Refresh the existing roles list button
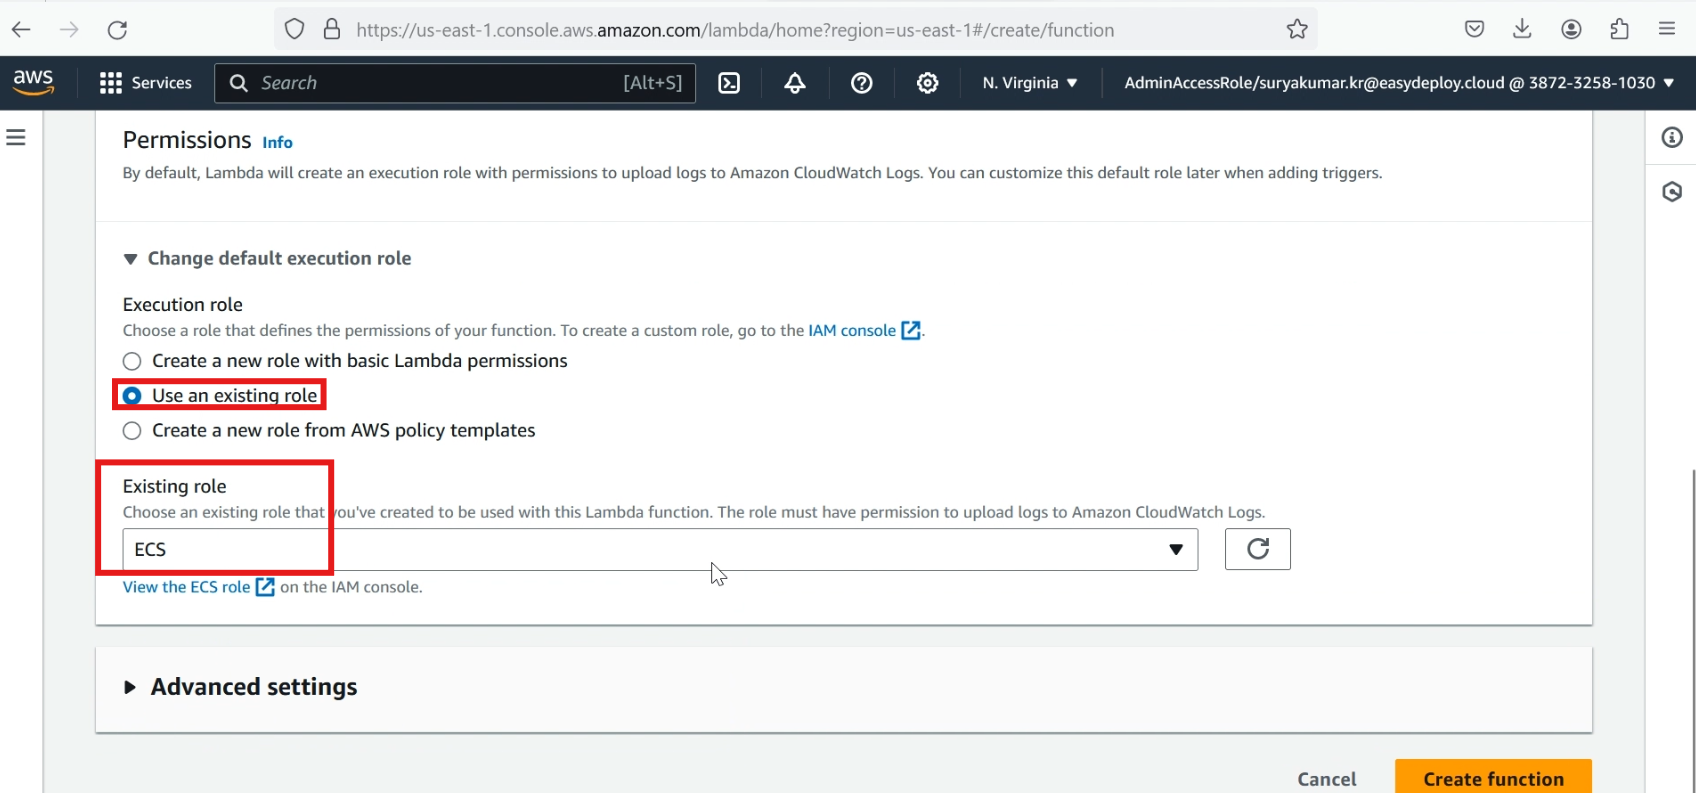Screen dimensions: 1696x793 coord(1258,549)
